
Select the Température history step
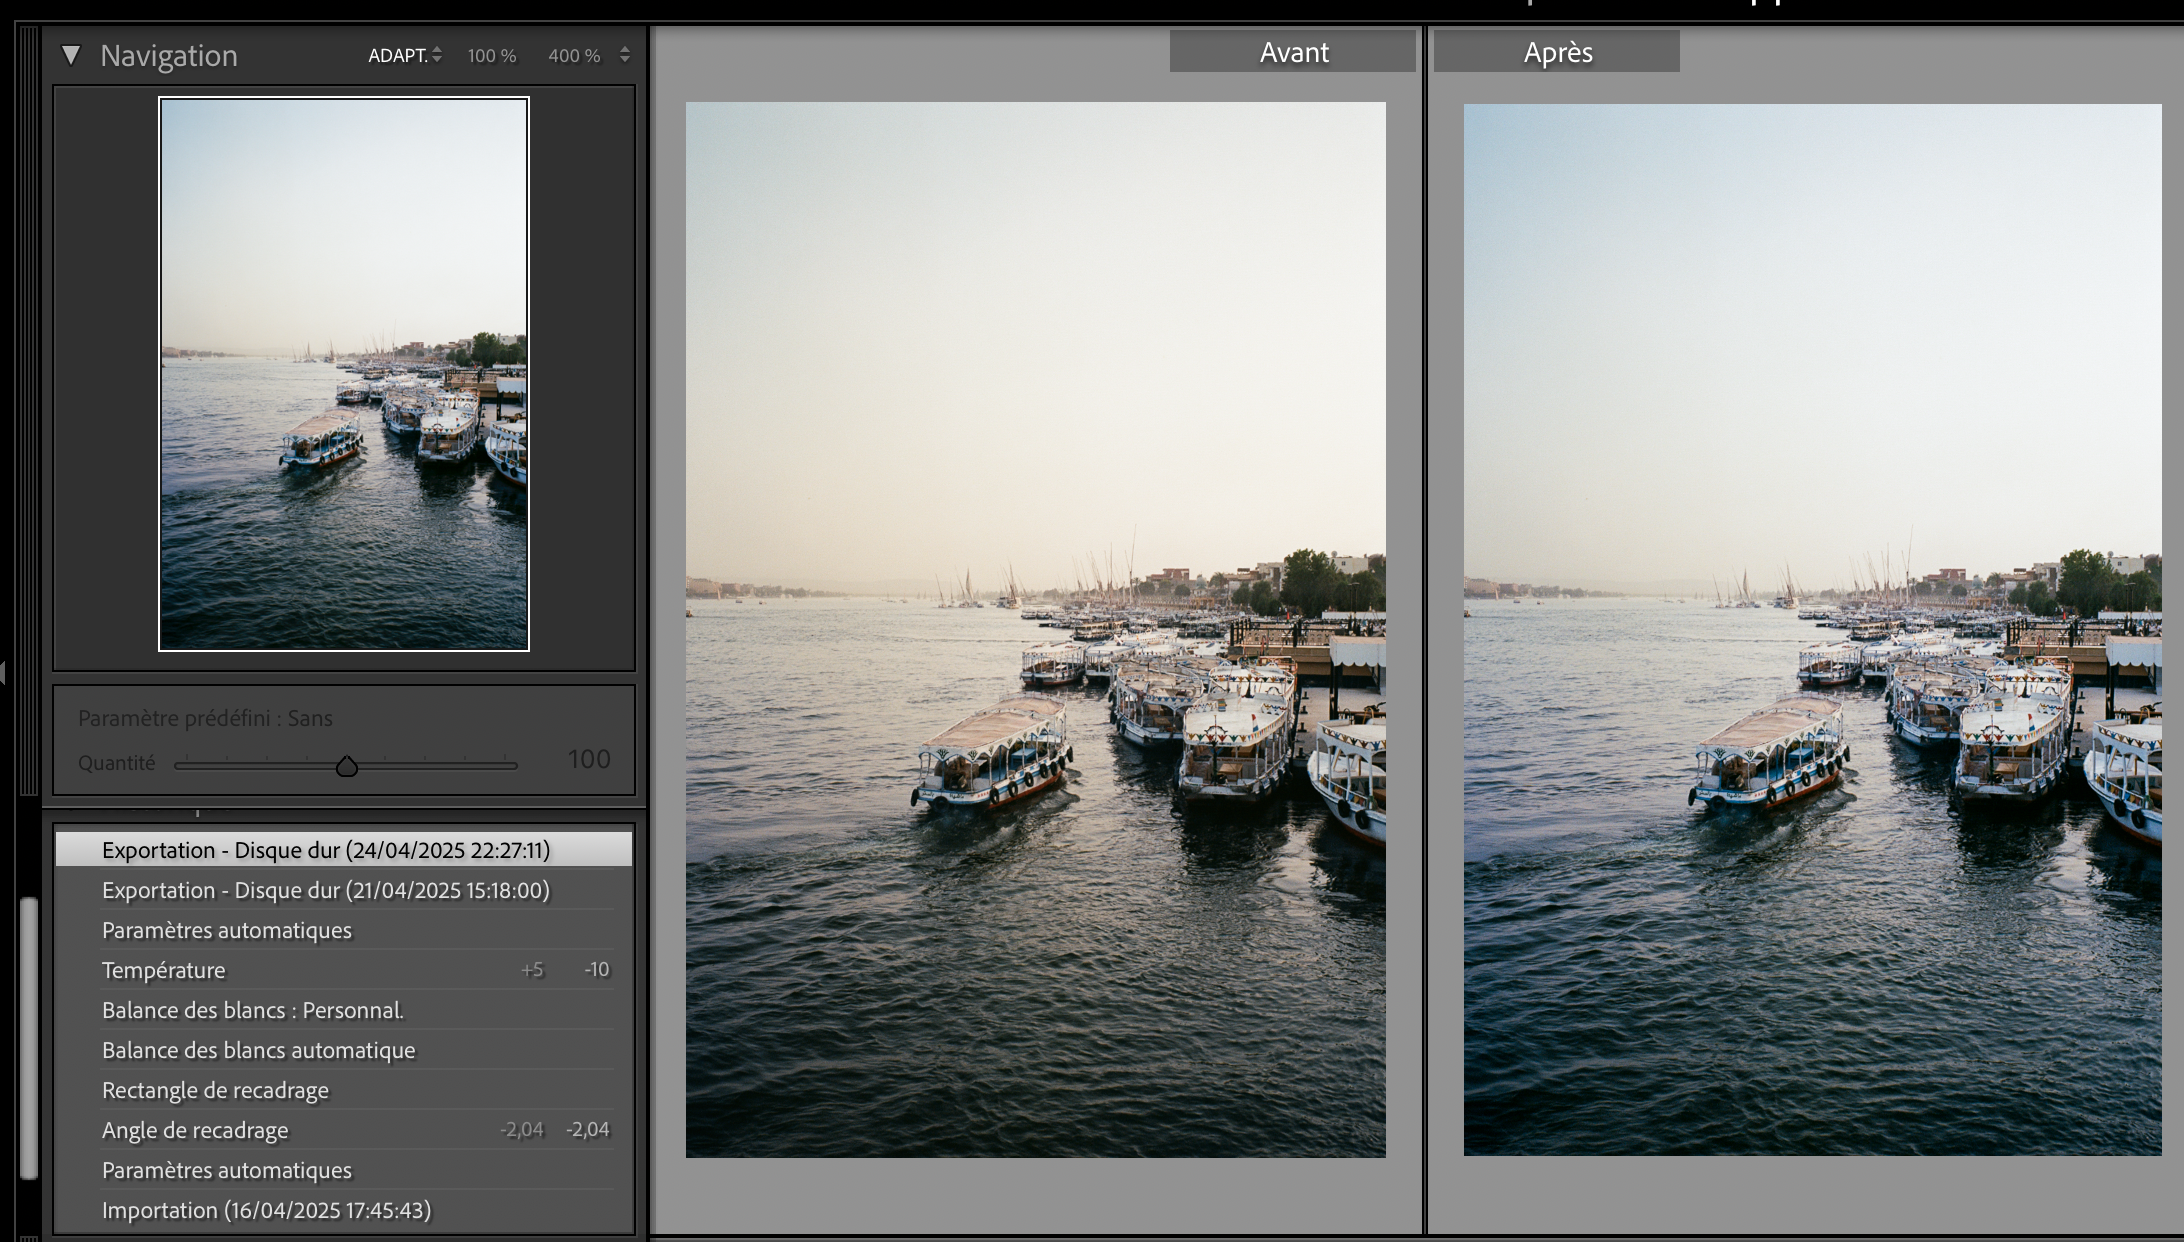164,970
